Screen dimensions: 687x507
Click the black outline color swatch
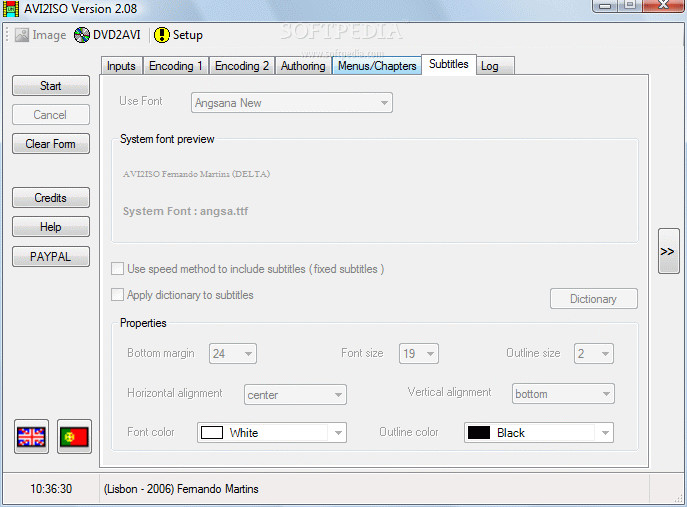click(479, 433)
